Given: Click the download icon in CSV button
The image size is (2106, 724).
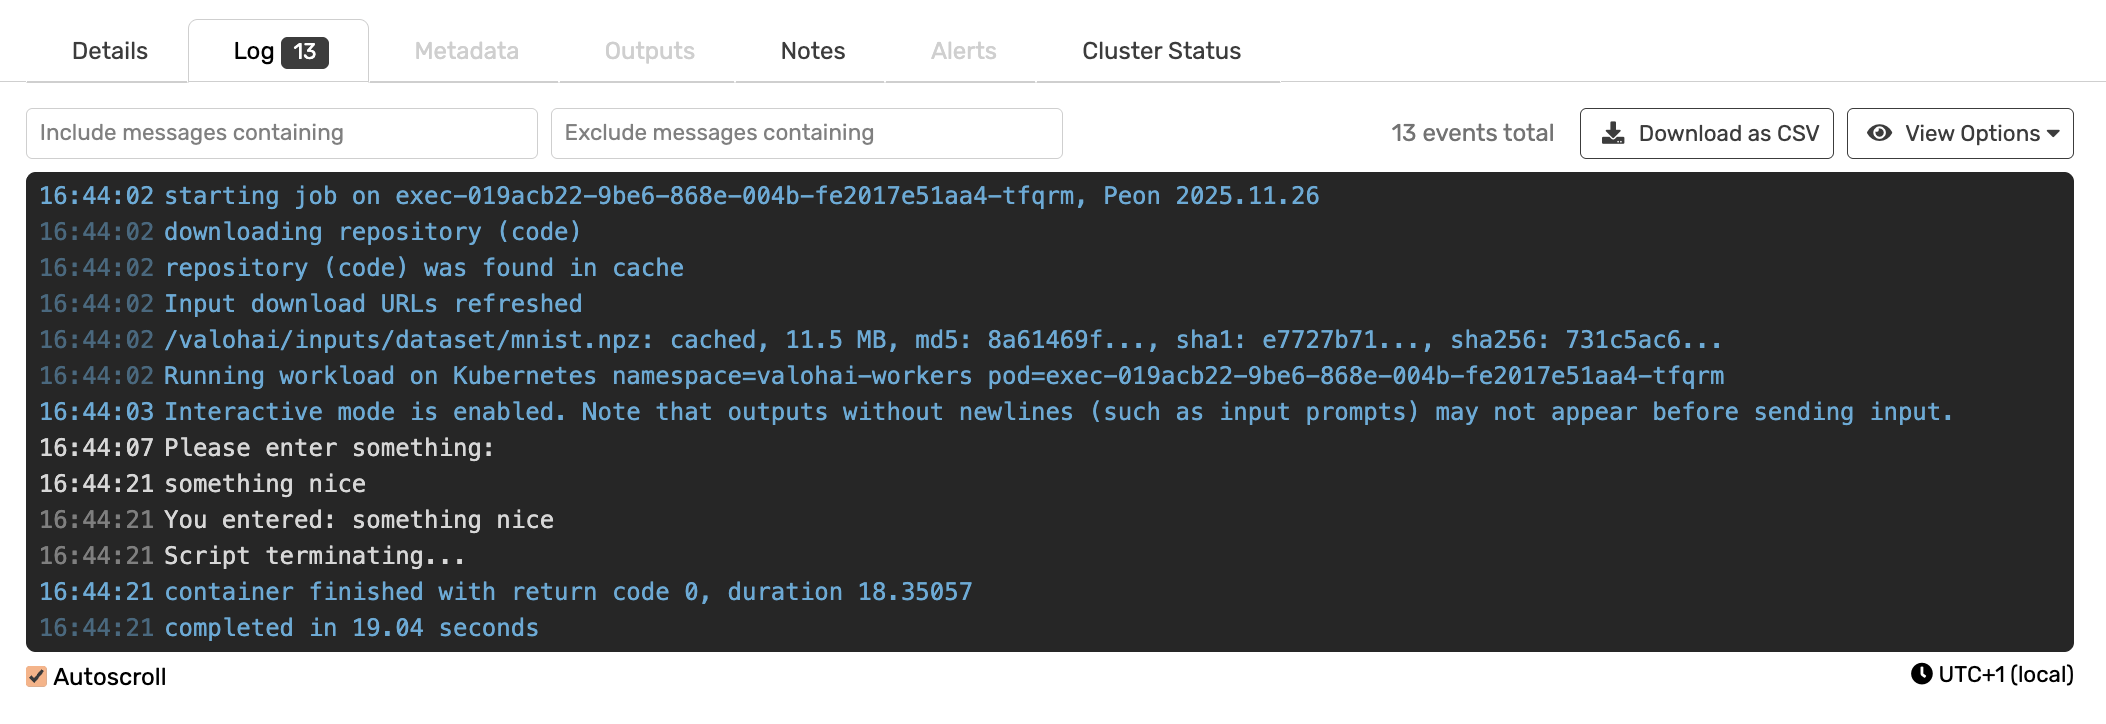Looking at the screenshot, I should (1613, 133).
